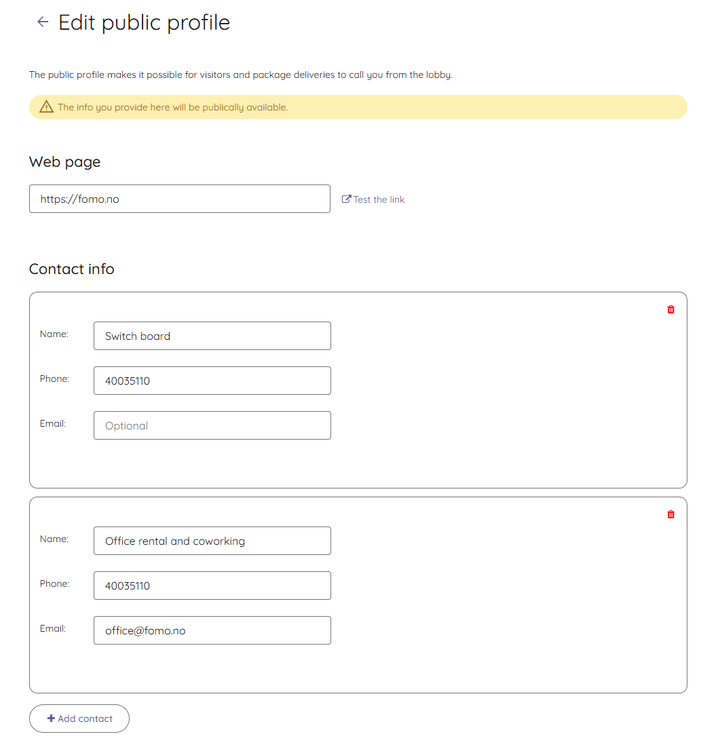Click the empty Email field marked Optional
This screenshot has width=720, height=751.
click(x=212, y=426)
